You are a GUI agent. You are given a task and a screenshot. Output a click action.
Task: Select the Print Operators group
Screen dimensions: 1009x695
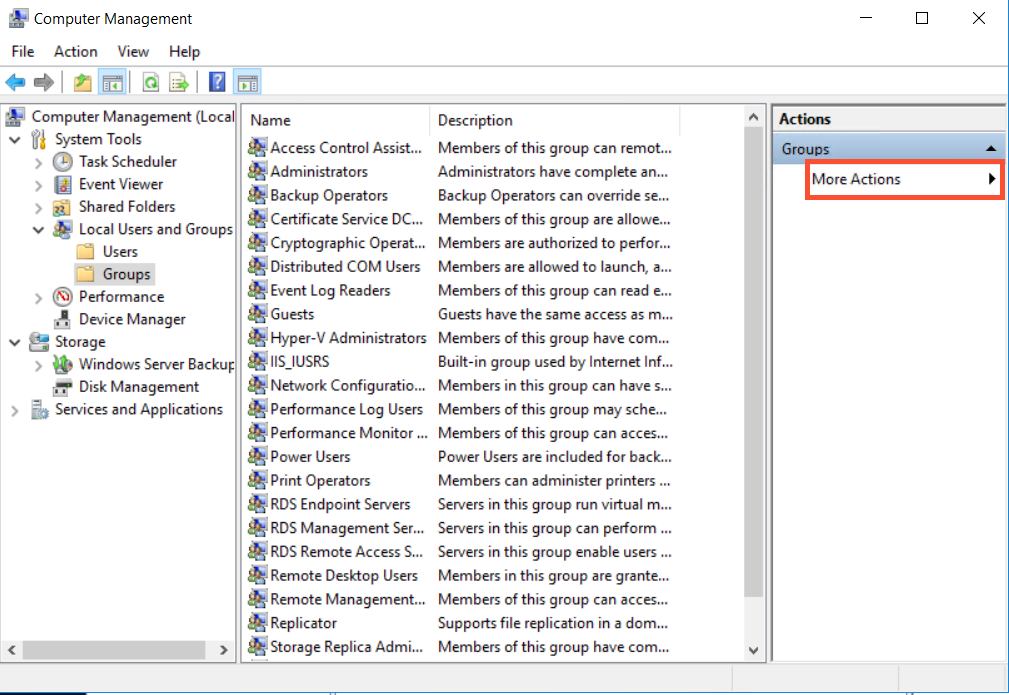[x=320, y=480]
